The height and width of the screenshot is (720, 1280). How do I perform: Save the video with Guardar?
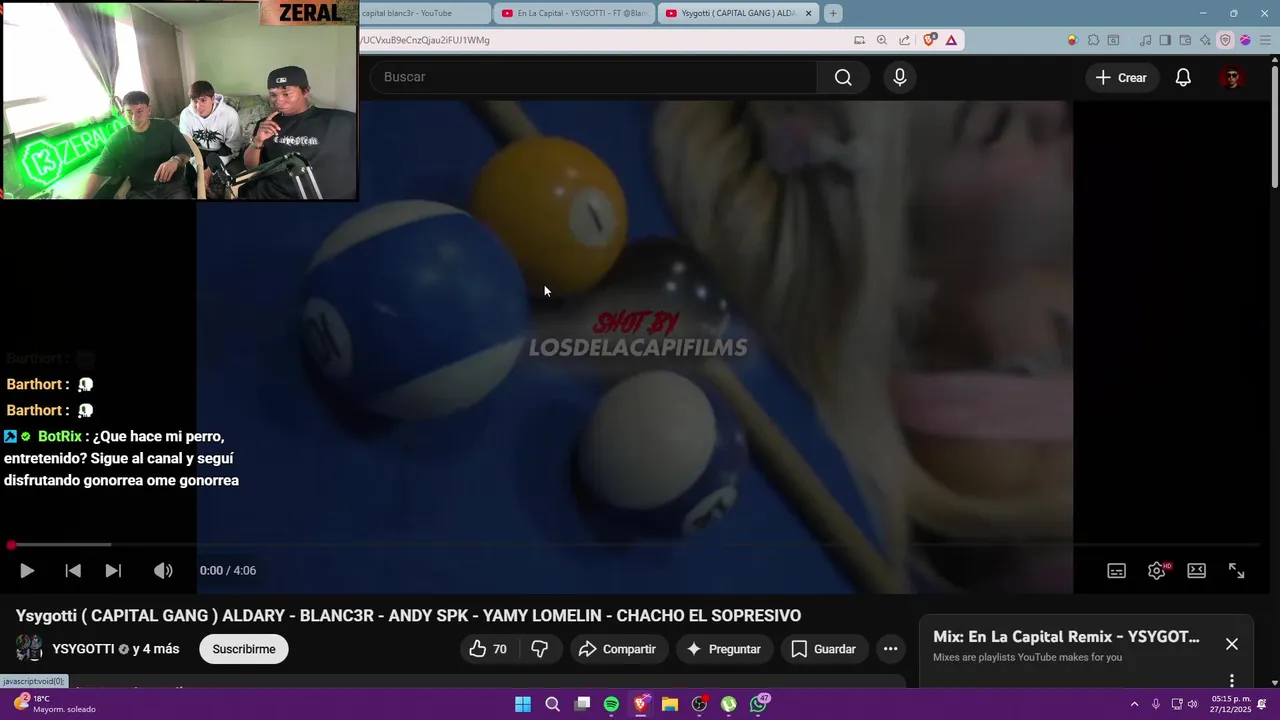824,649
